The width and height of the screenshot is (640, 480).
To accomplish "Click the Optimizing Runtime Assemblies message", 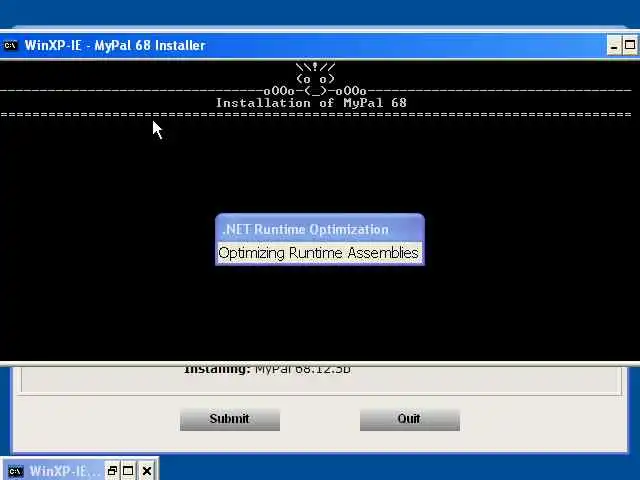I will tap(318, 253).
